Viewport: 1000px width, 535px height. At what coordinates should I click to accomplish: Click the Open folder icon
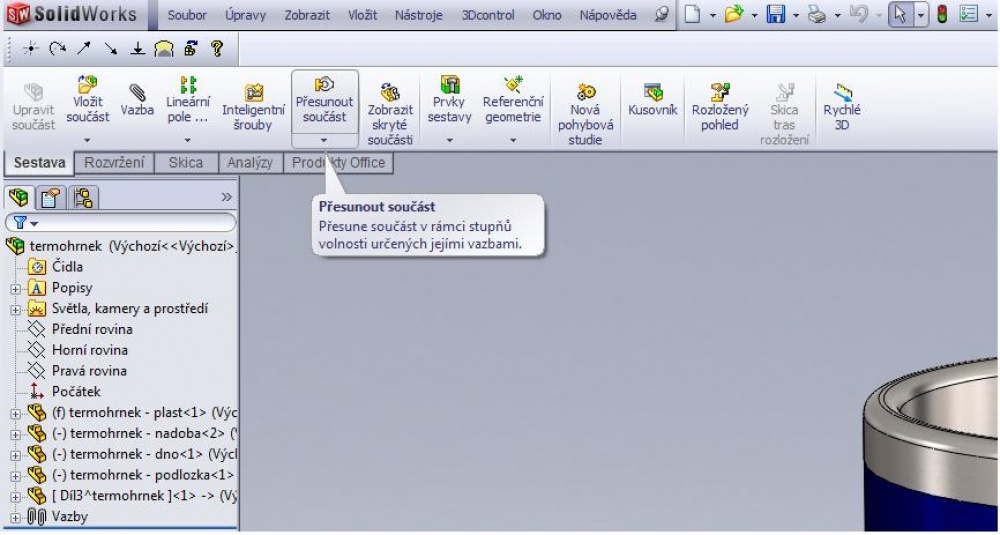tap(734, 14)
